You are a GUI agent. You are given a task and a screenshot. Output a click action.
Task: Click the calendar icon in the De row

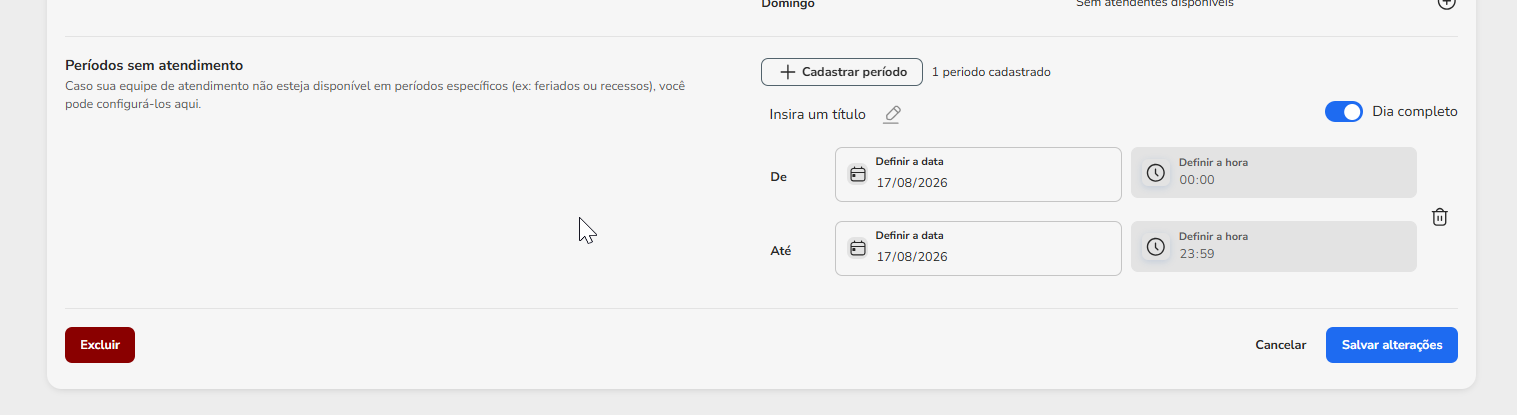857,174
